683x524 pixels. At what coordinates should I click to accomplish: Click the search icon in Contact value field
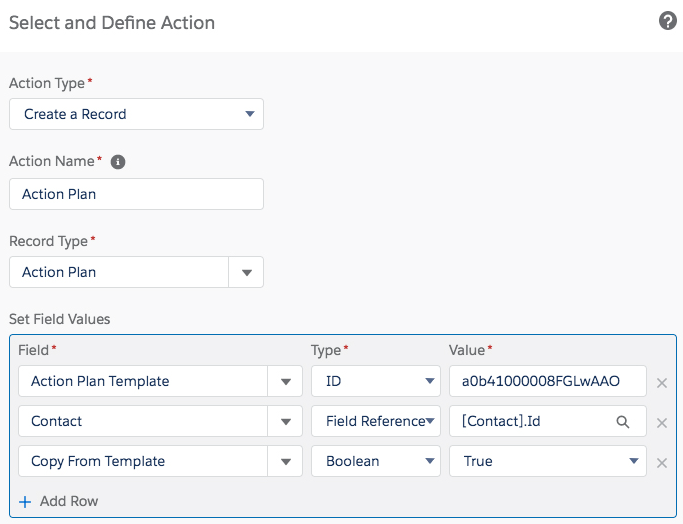pos(623,422)
